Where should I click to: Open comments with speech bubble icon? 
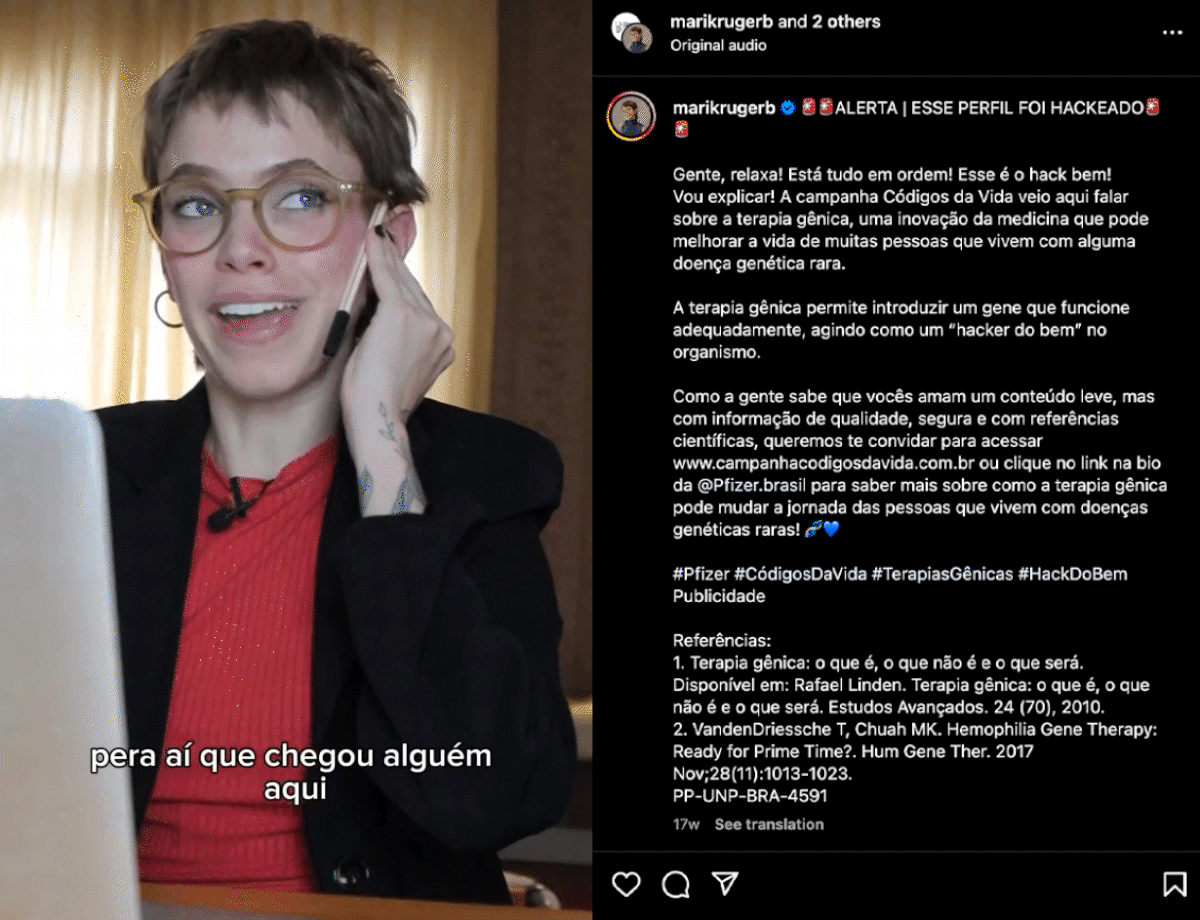pyautogui.click(x=676, y=884)
